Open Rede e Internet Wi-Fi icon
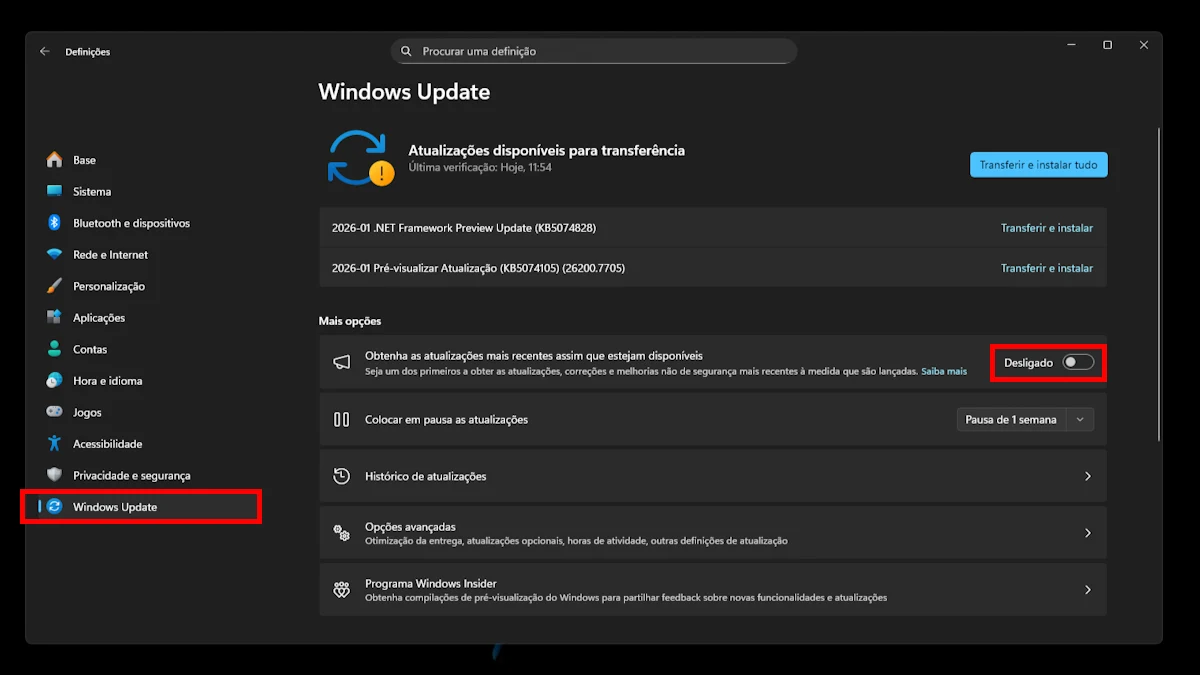The image size is (1200, 675). [x=55, y=255]
